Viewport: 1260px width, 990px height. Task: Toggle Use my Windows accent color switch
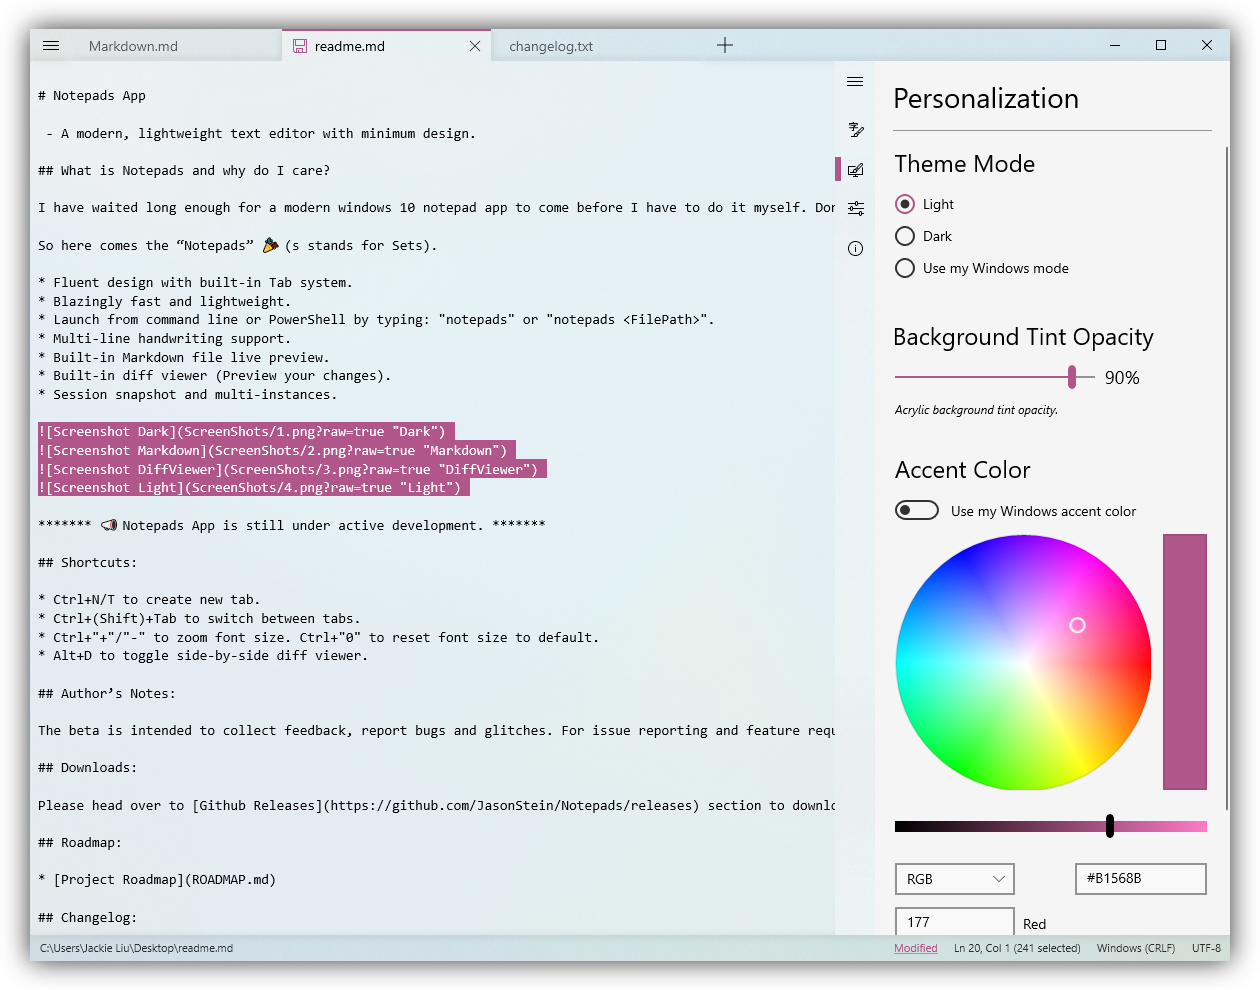(916, 510)
